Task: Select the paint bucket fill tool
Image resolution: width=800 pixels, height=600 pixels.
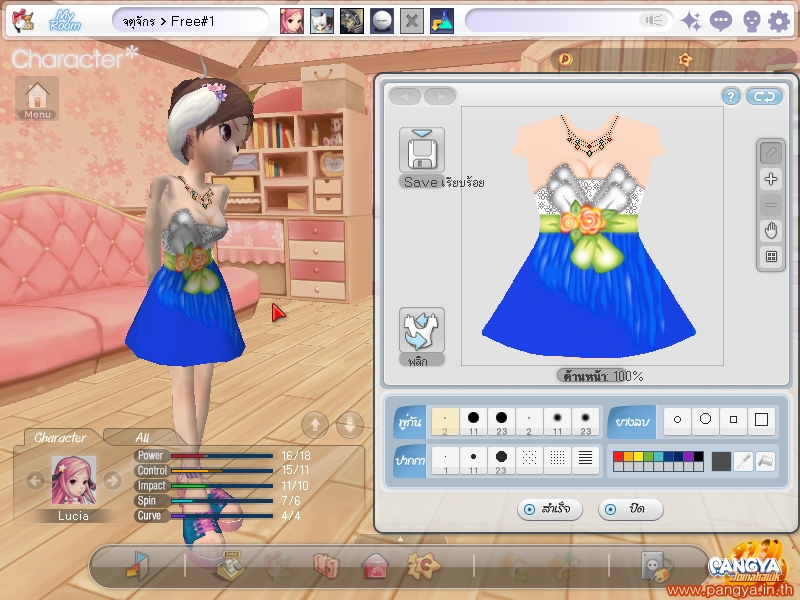Action: 766,461
